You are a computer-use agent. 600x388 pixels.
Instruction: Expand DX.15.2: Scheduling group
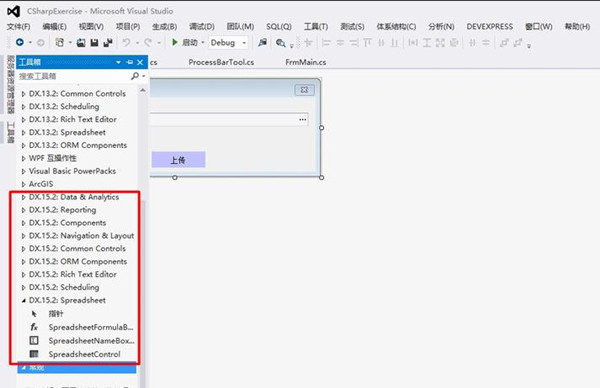click(x=23, y=288)
